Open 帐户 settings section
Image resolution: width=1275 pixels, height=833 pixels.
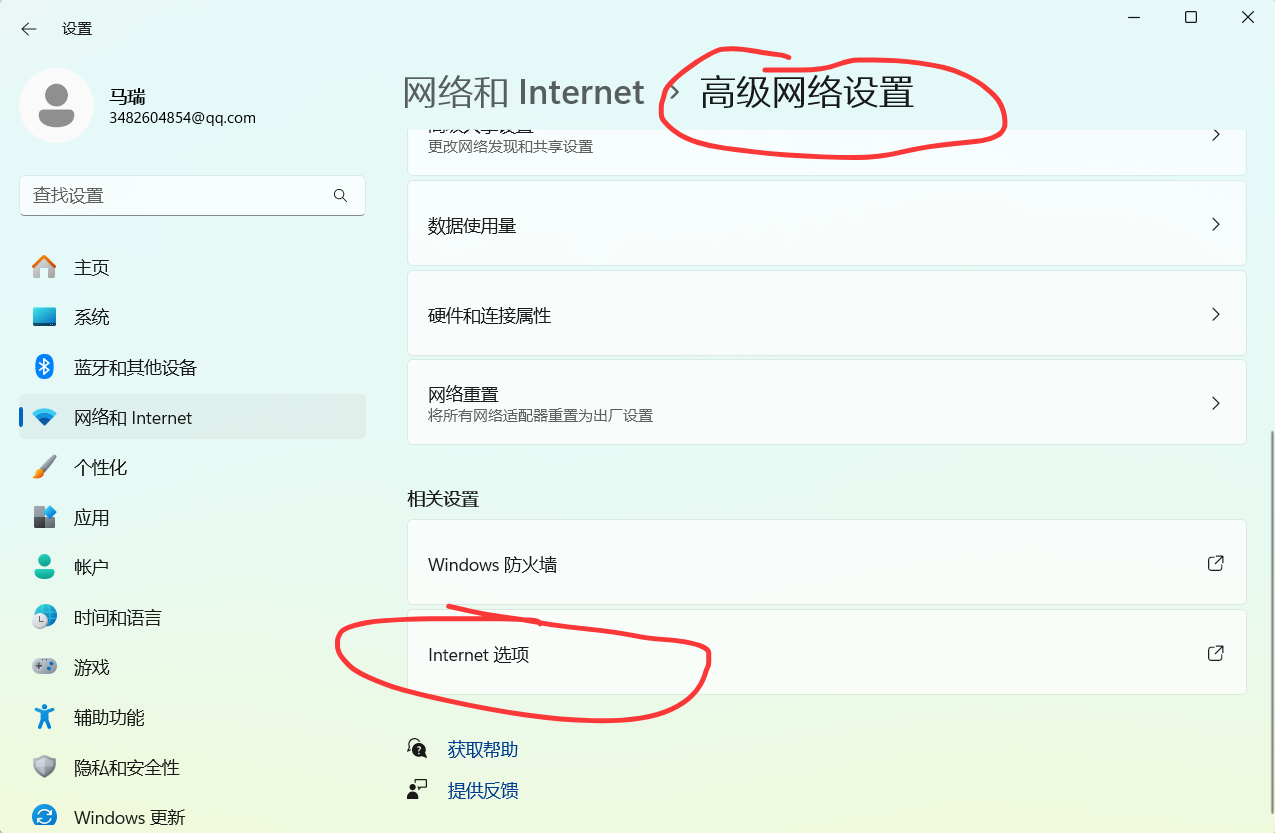192,567
